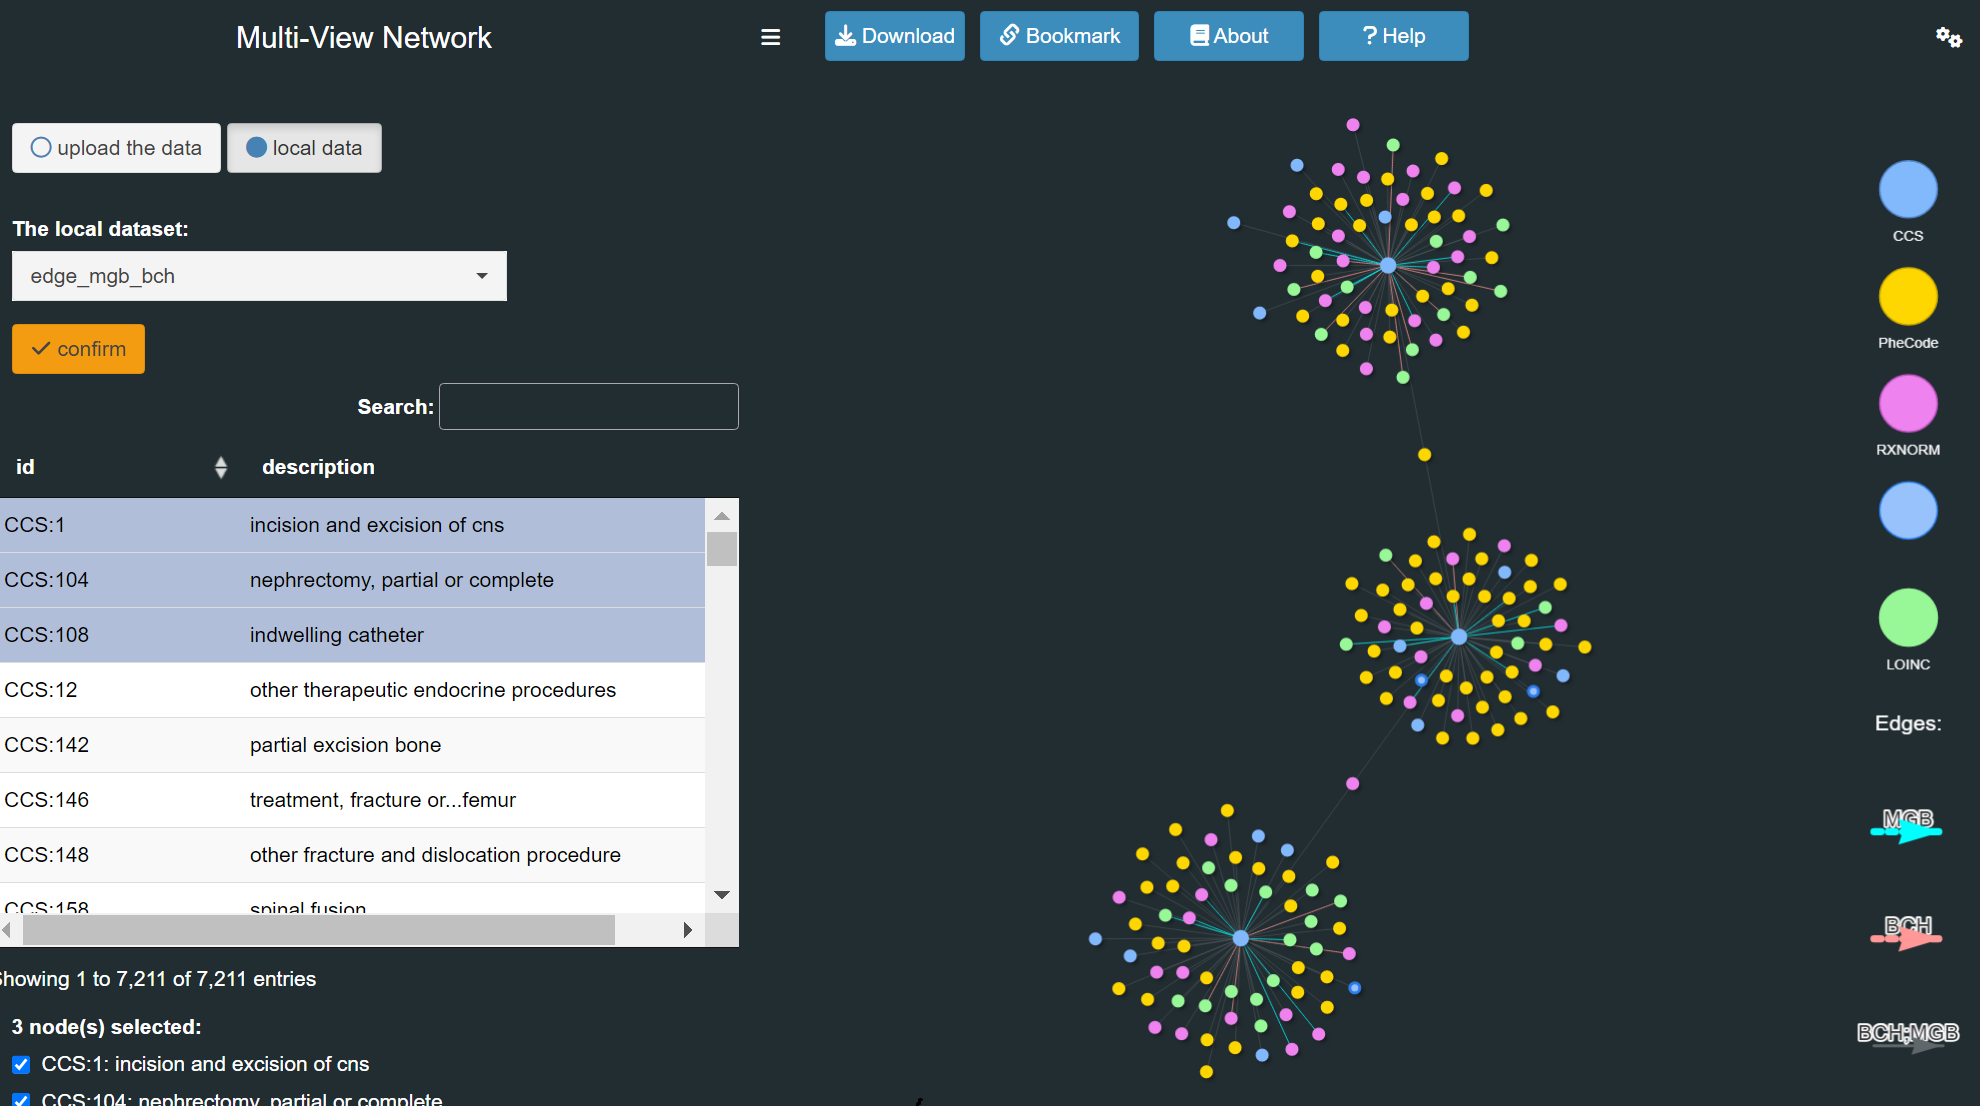Viewport: 1980px width, 1106px height.
Task: Select the 'upload the data' radio option
Action: tap(116, 148)
